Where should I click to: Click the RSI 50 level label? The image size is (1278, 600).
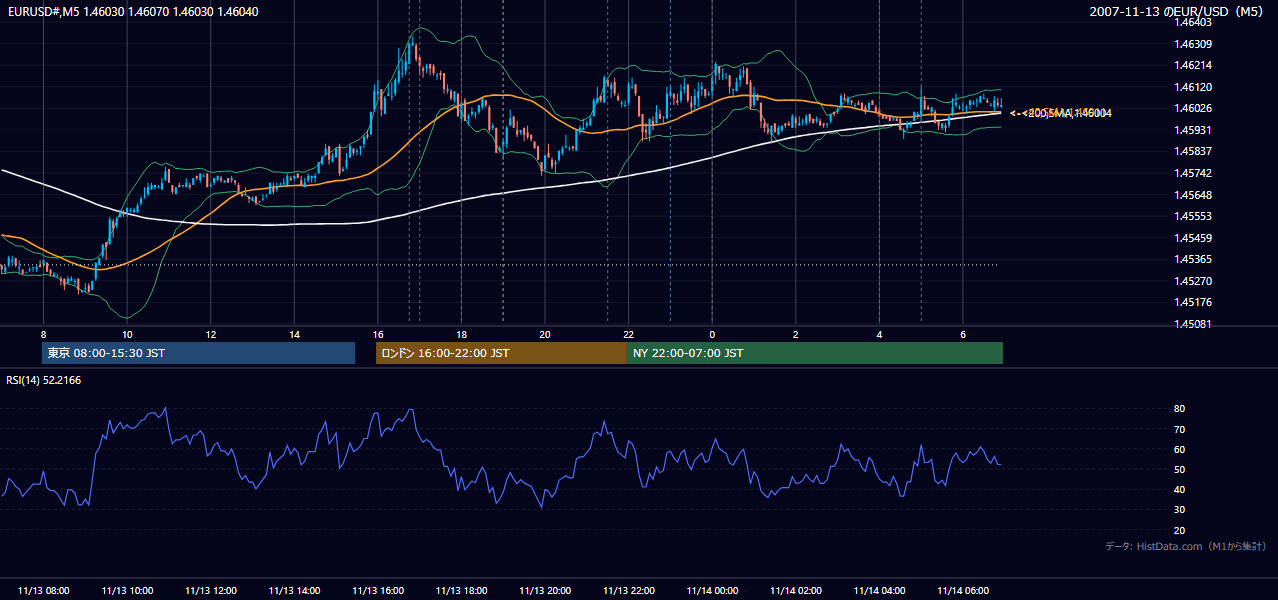[x=1179, y=469]
